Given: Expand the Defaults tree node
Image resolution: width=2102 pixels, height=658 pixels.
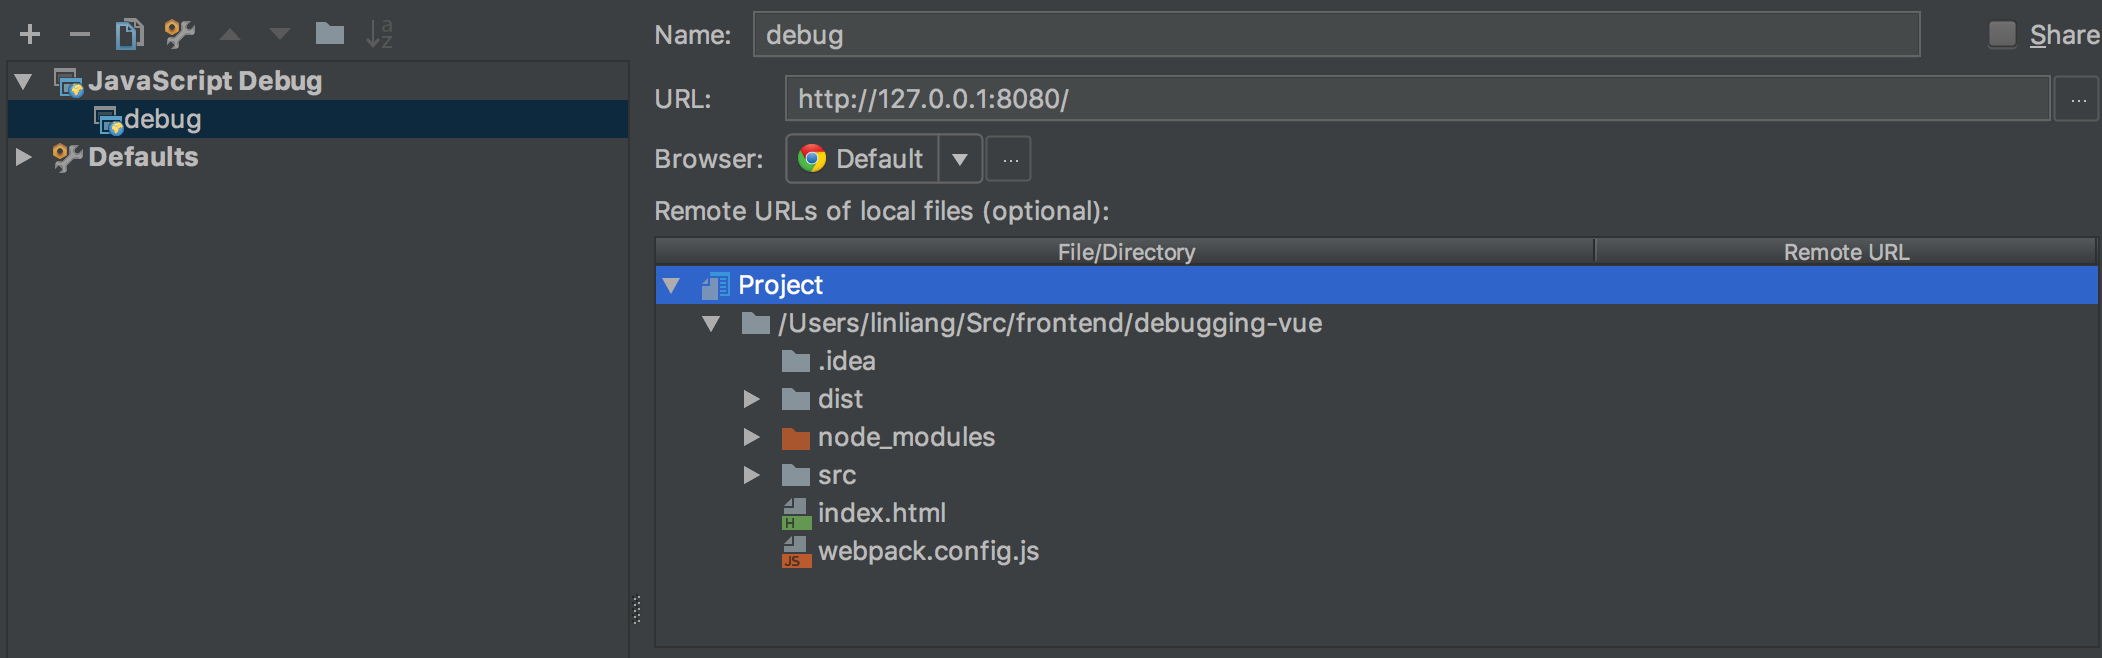Looking at the screenshot, I should (x=24, y=157).
